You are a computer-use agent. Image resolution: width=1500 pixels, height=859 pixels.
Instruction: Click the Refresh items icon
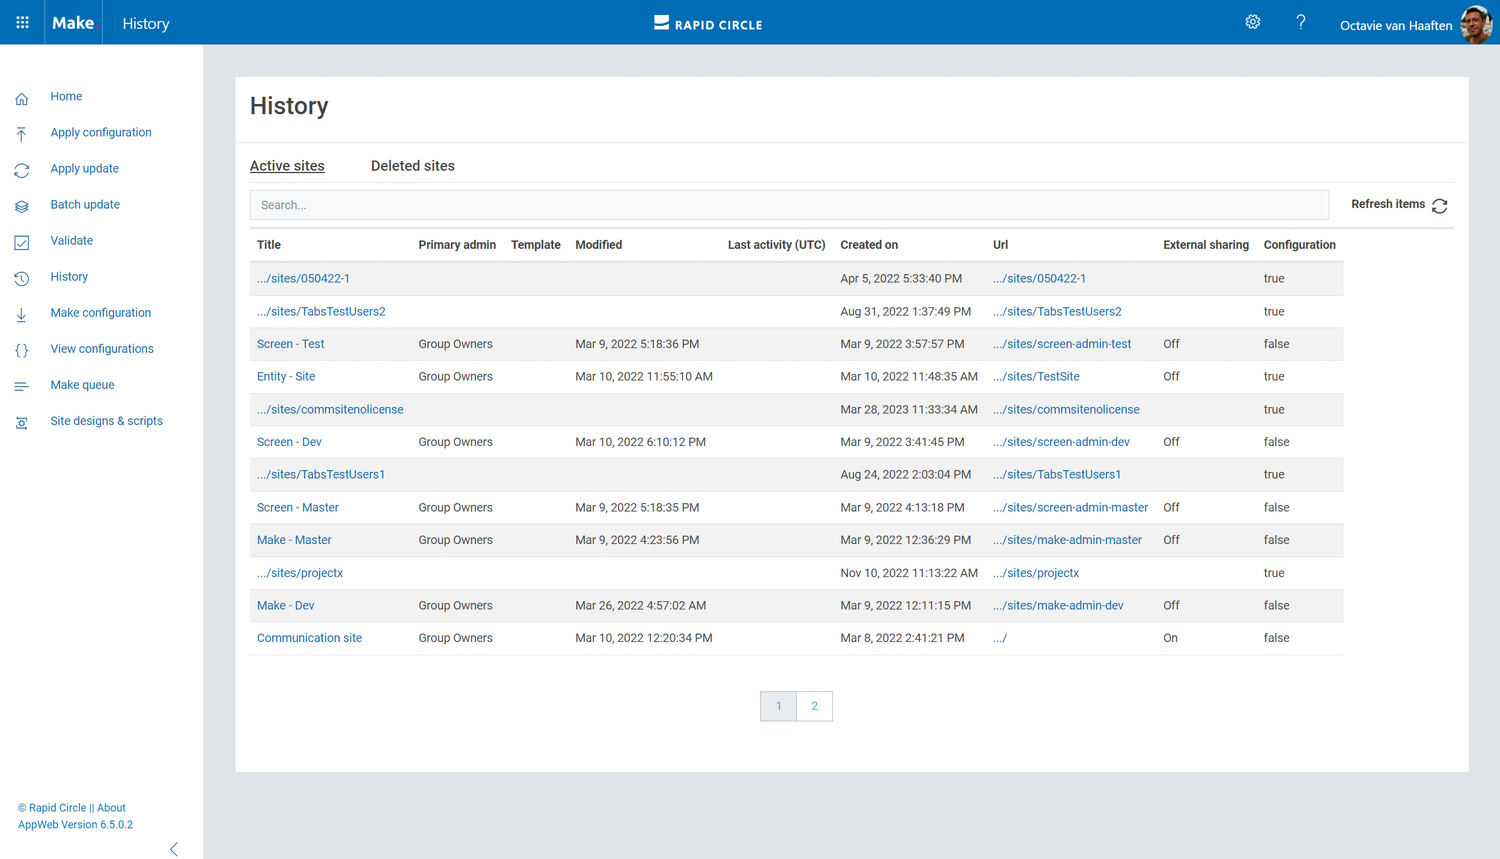click(x=1439, y=205)
